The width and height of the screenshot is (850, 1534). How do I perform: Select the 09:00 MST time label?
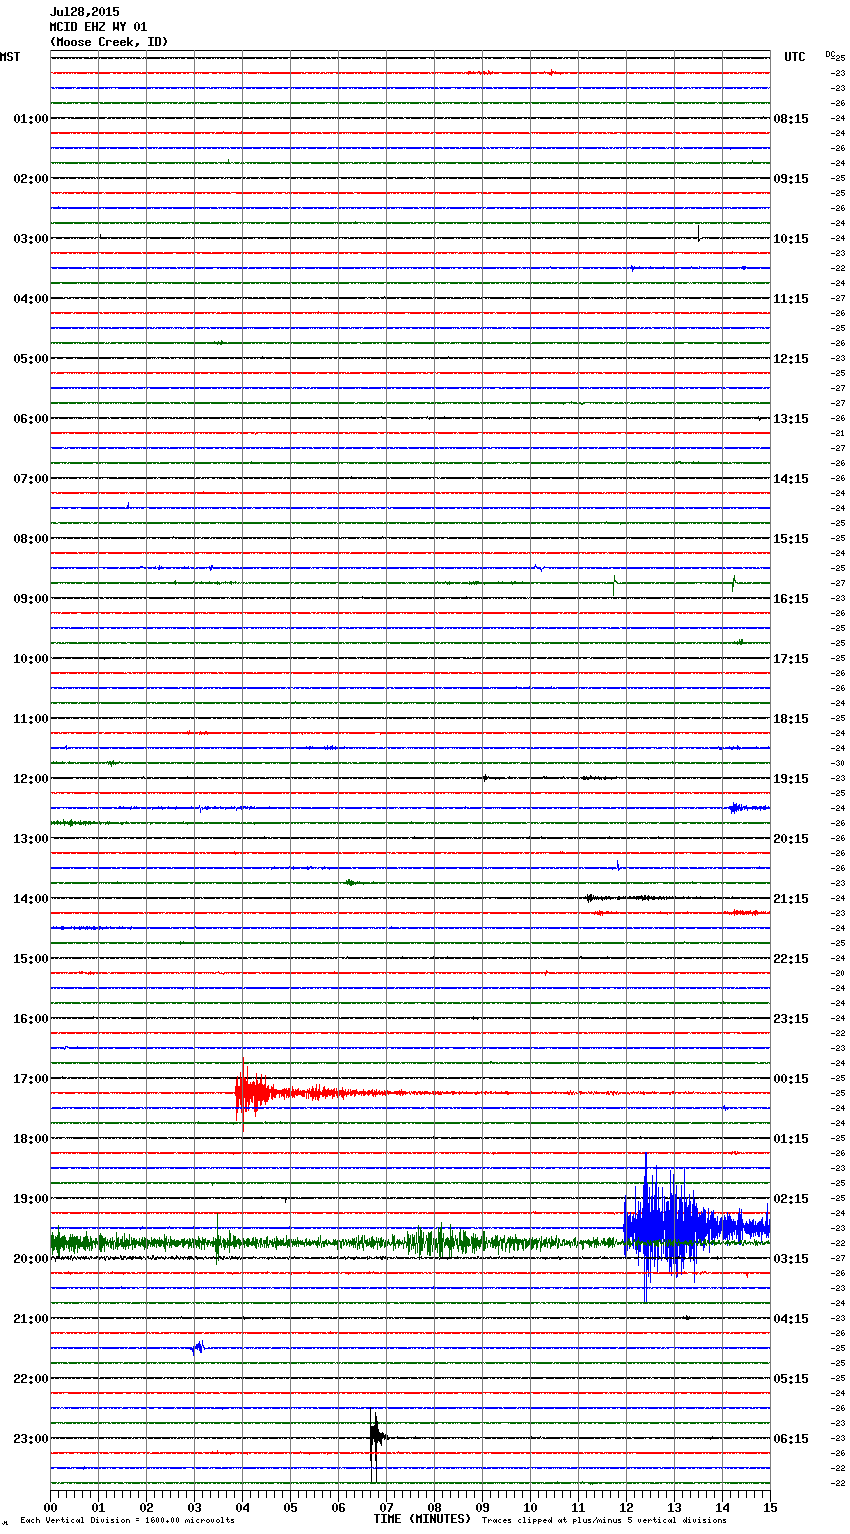pos(30,598)
